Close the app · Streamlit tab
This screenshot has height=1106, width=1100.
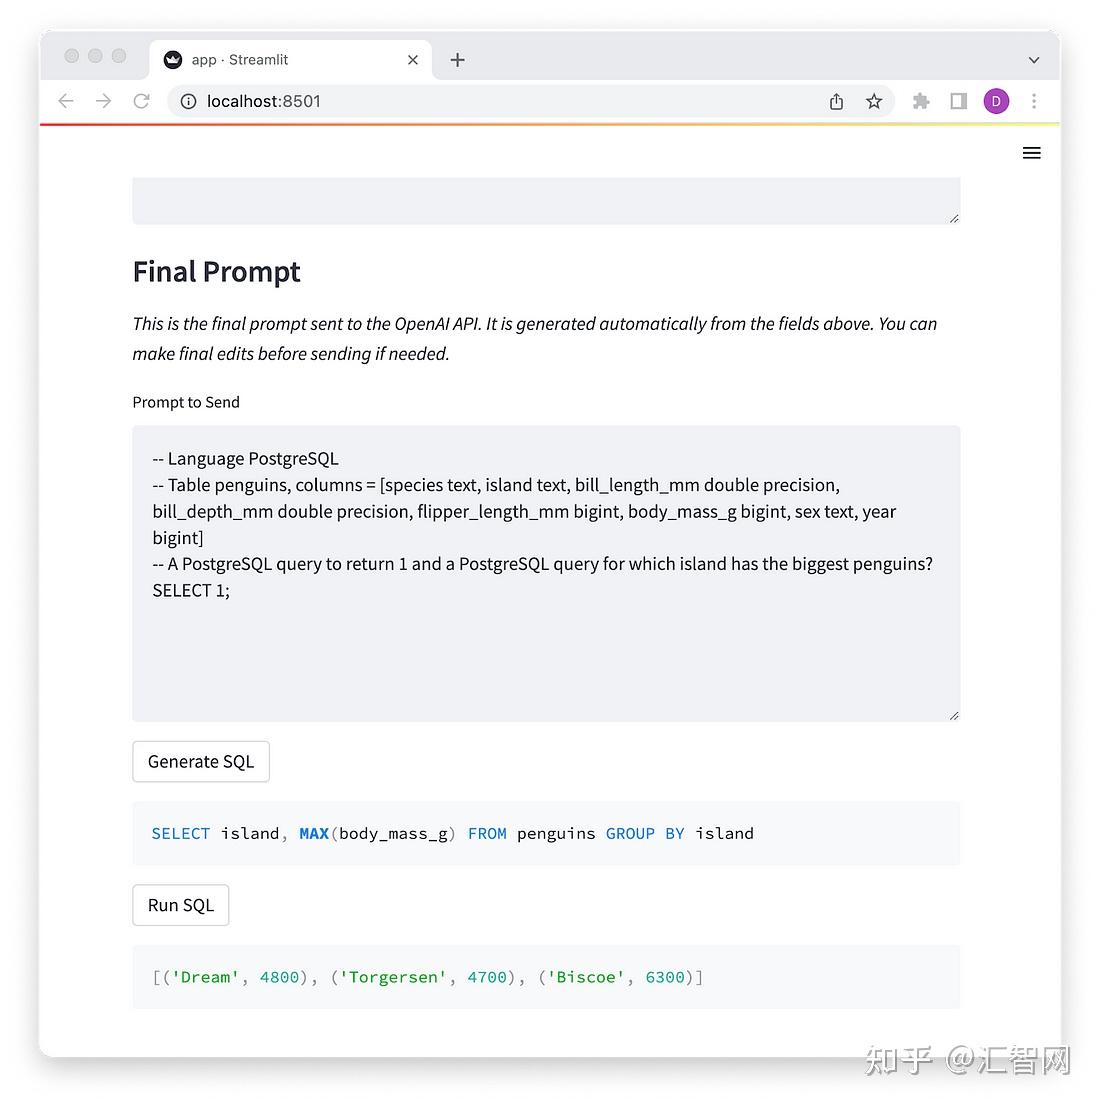point(413,60)
